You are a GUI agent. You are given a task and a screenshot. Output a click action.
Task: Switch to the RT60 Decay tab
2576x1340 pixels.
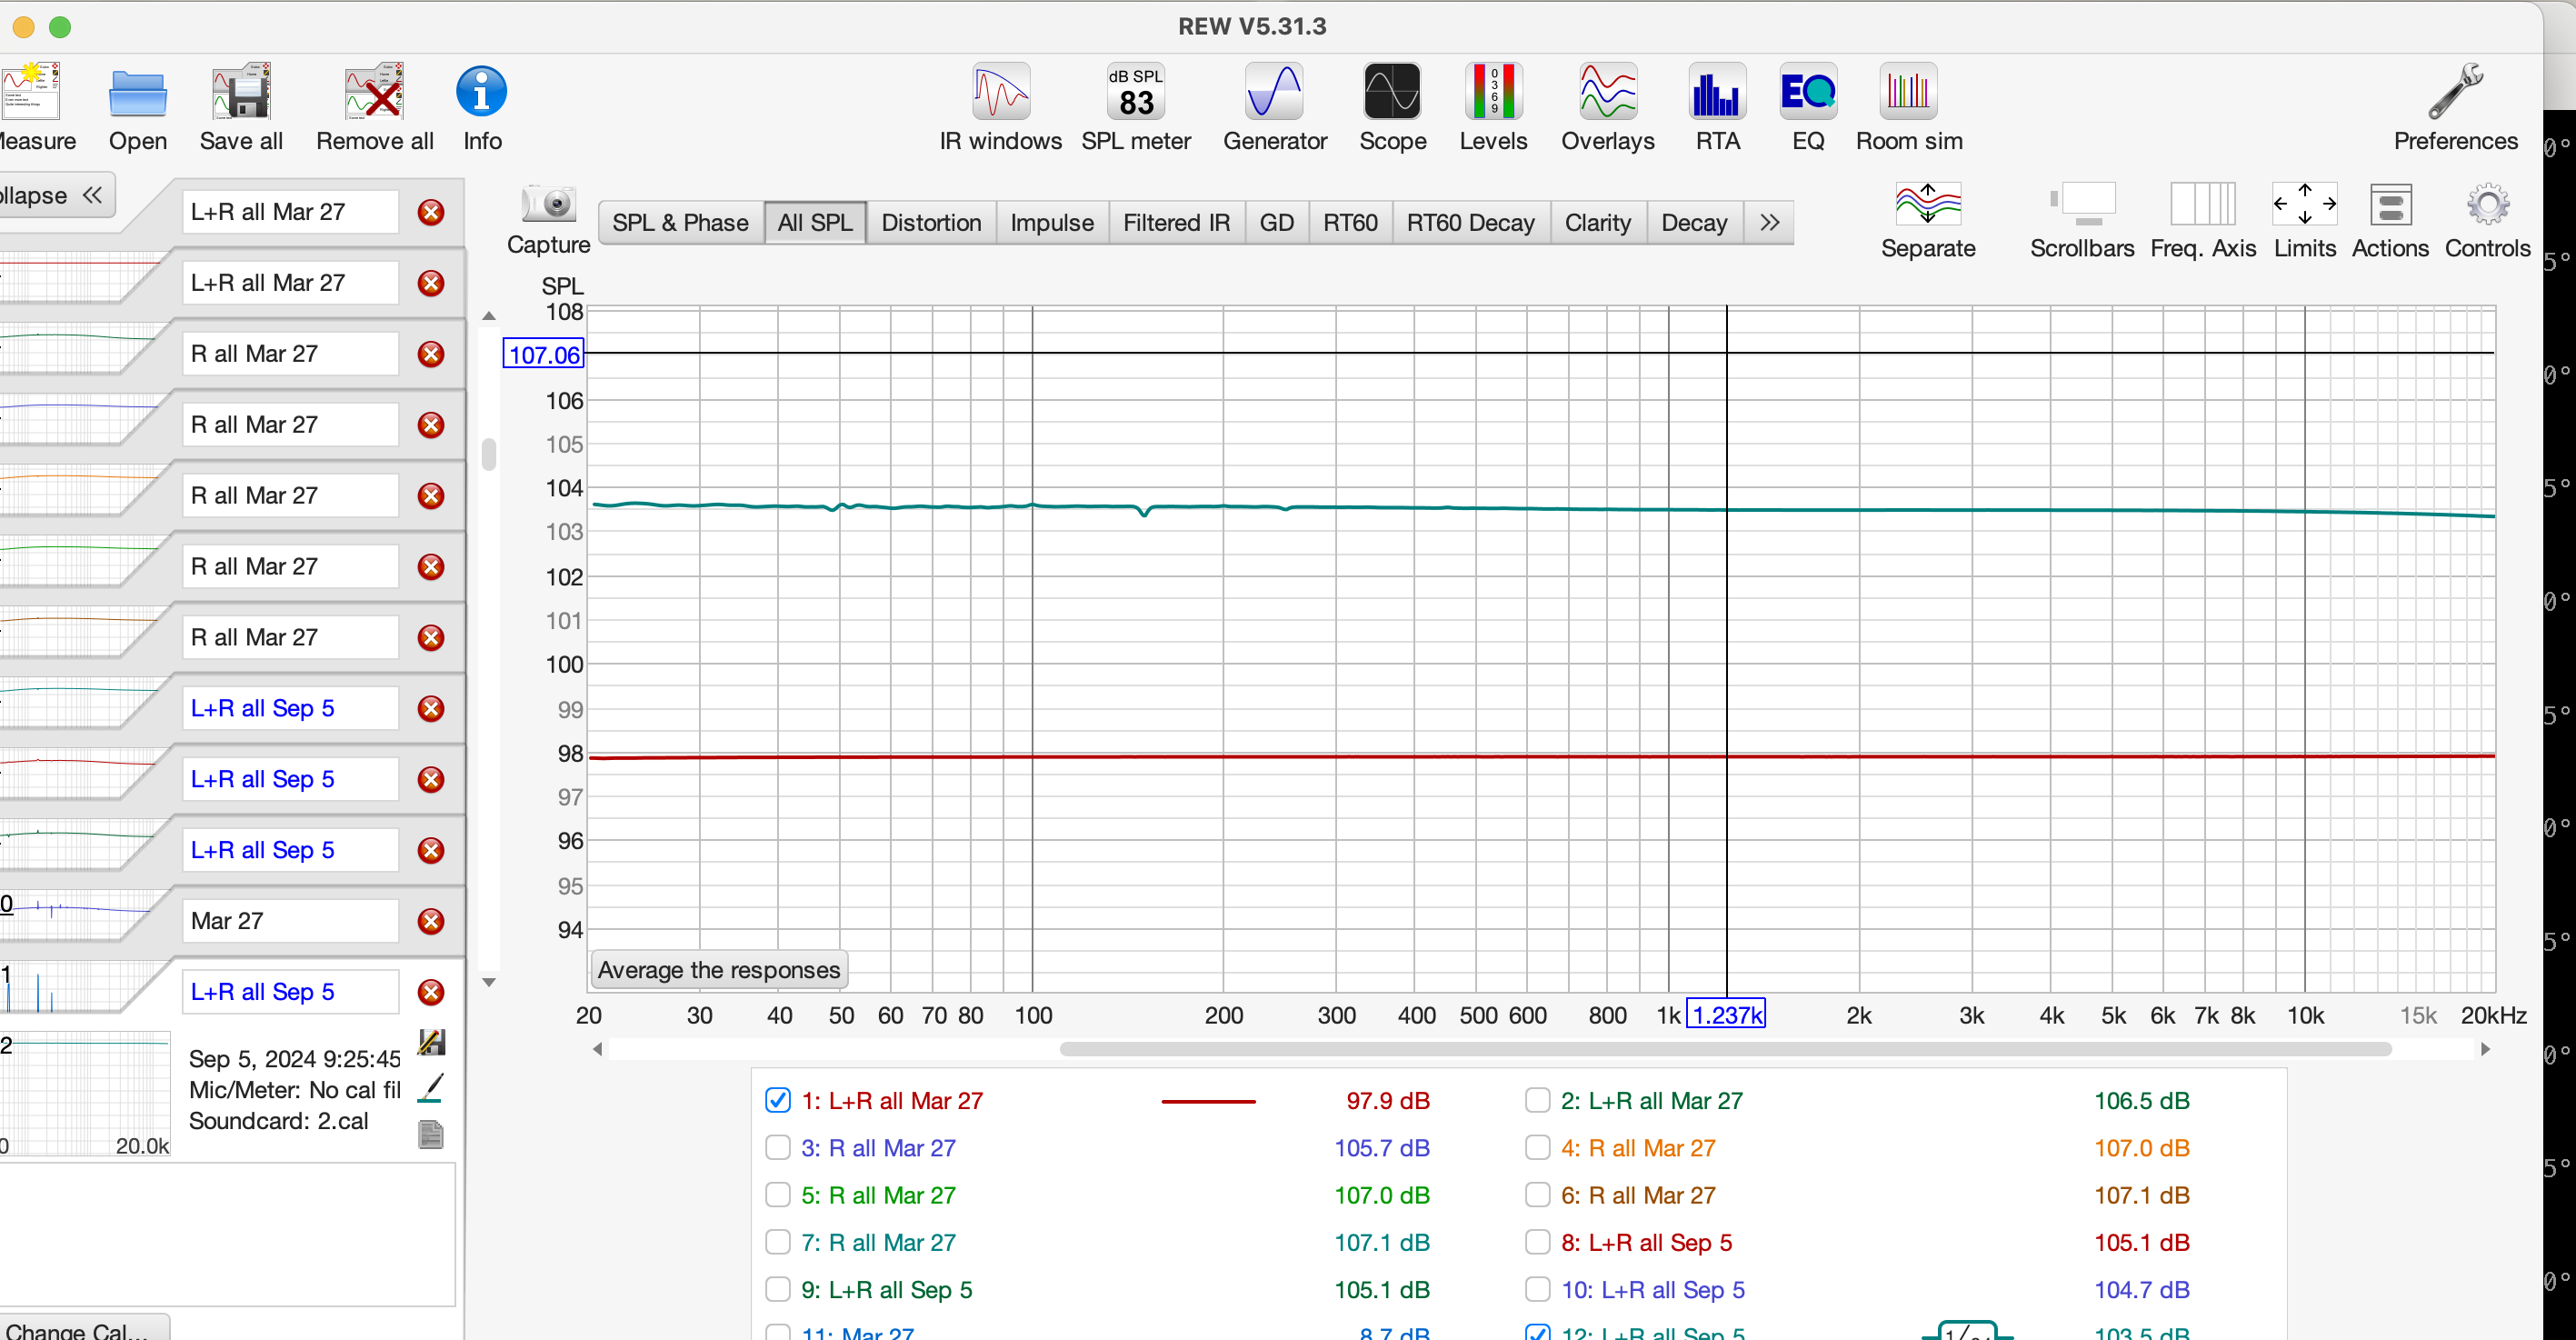(1470, 222)
